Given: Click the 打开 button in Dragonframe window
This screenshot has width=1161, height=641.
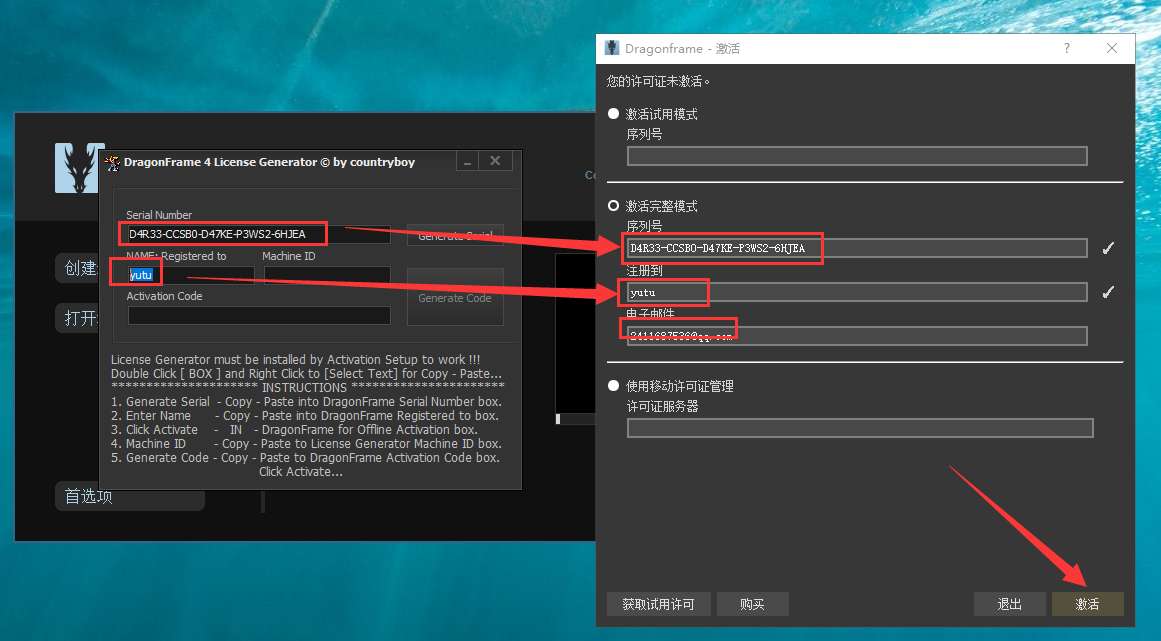Looking at the screenshot, I should [x=78, y=318].
